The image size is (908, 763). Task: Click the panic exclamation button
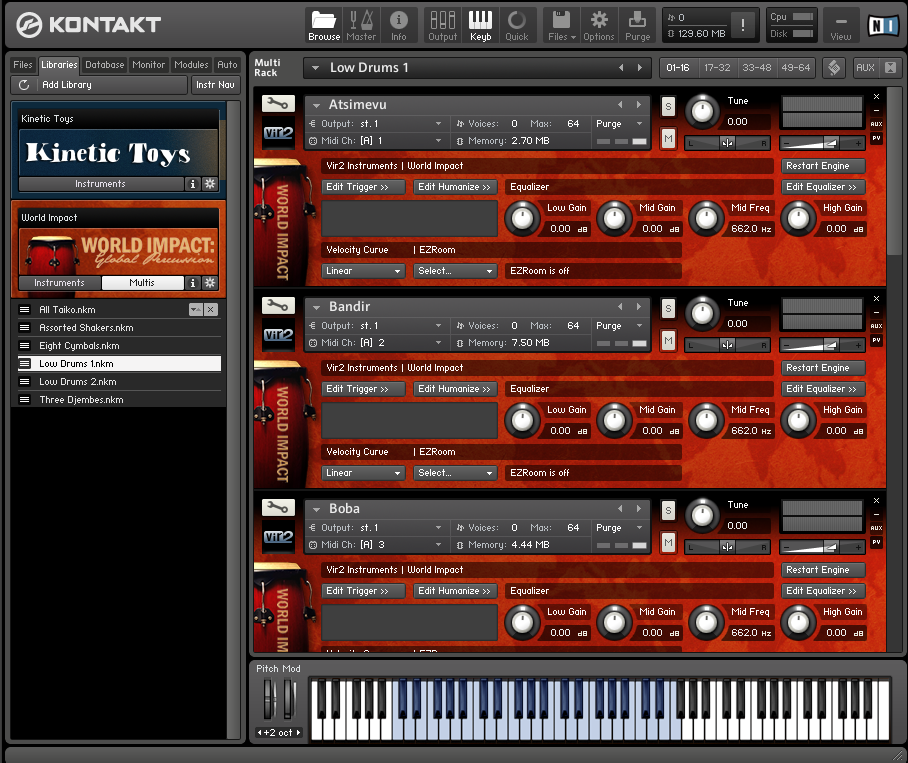(x=742, y=25)
